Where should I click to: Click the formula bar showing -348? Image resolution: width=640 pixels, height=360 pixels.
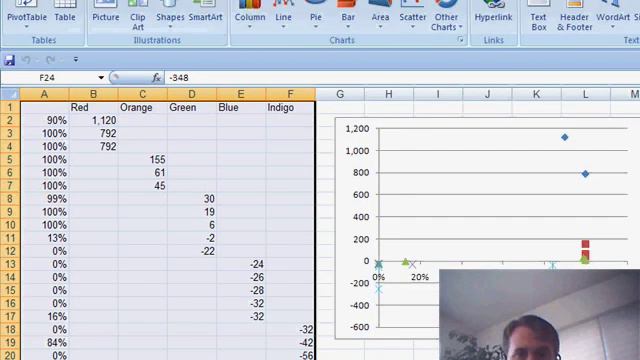point(402,78)
